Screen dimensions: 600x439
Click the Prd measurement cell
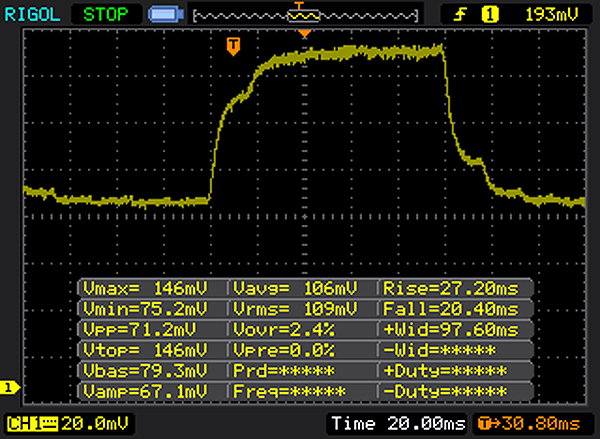click(284, 370)
